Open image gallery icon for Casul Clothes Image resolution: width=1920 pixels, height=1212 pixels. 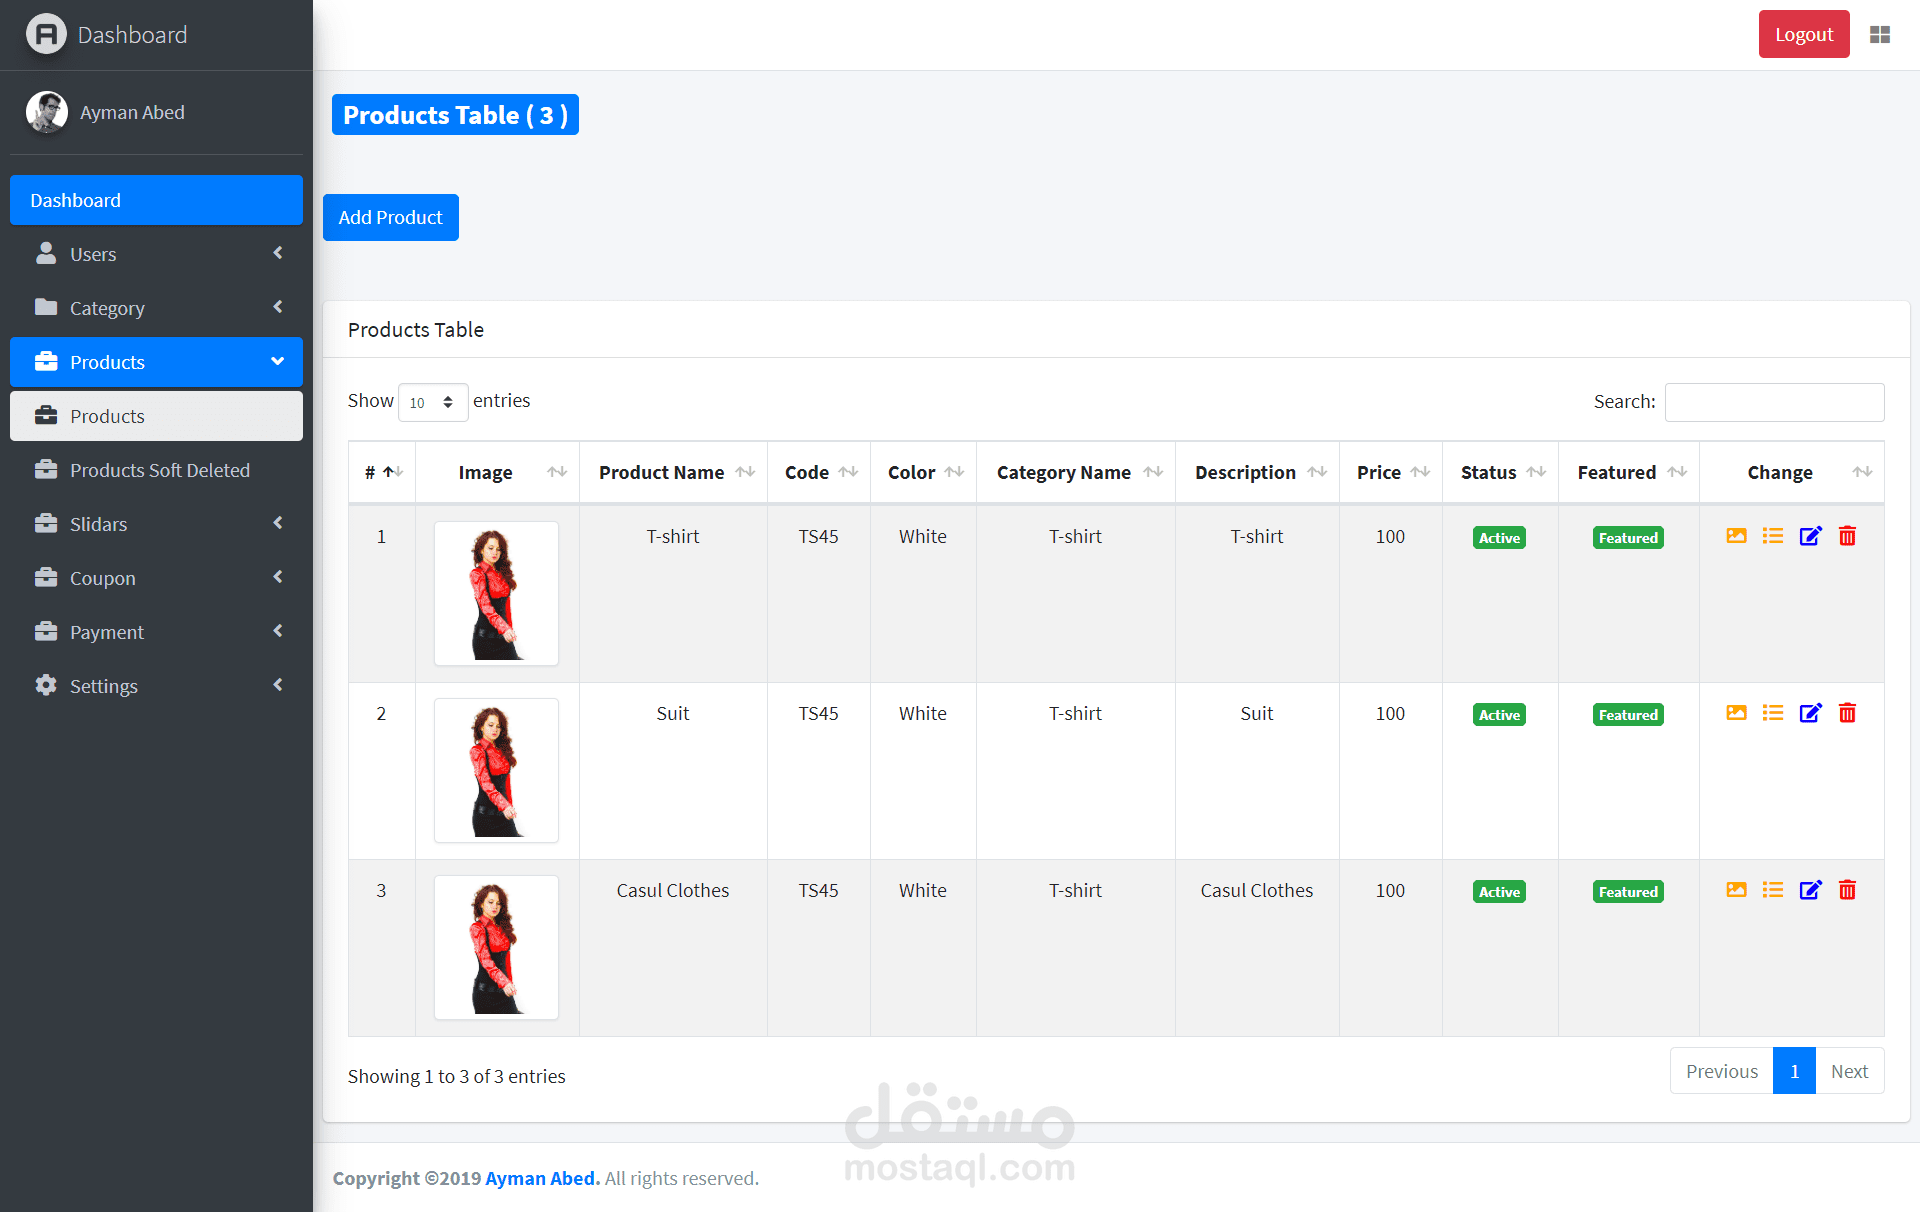pos(1736,890)
